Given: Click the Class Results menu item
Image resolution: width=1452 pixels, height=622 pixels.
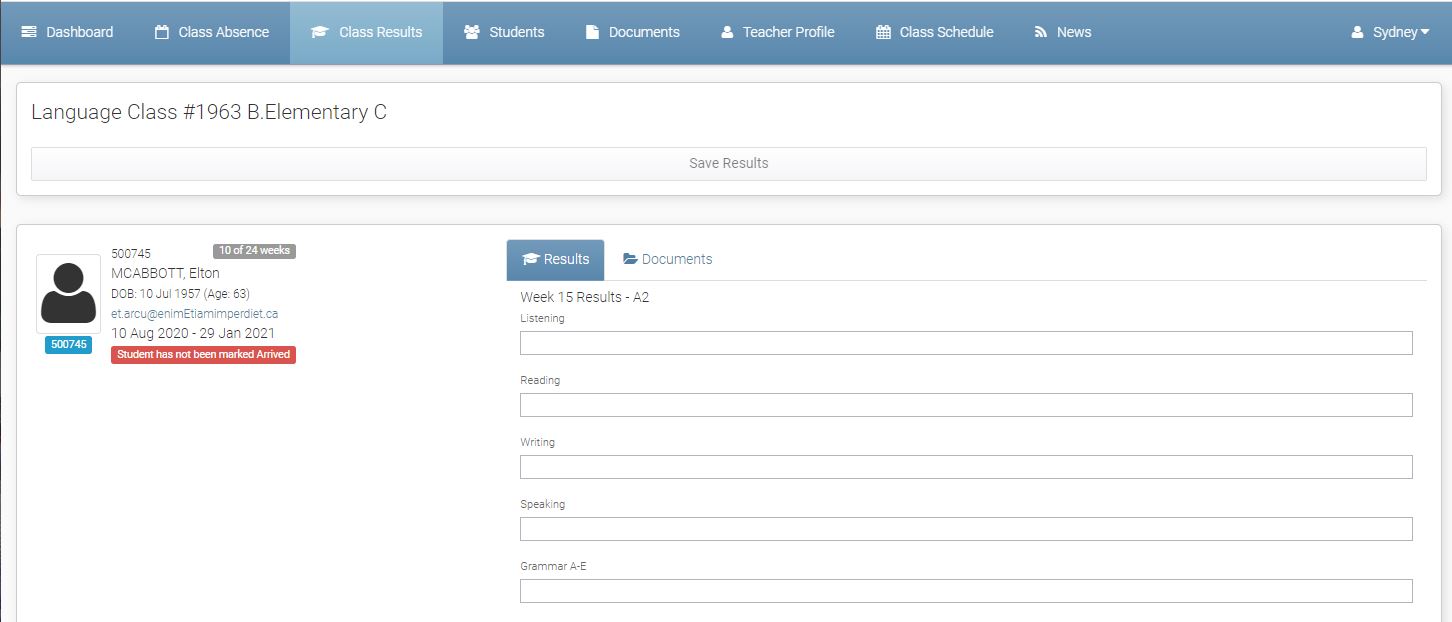Looking at the screenshot, I should click(366, 31).
